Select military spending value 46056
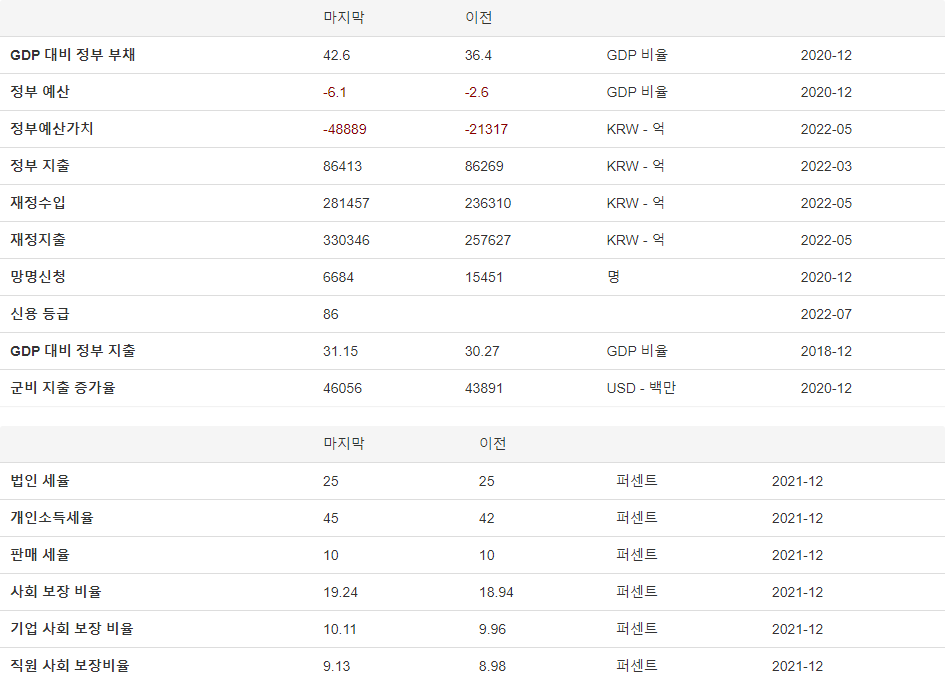945x684 pixels. 342,389
